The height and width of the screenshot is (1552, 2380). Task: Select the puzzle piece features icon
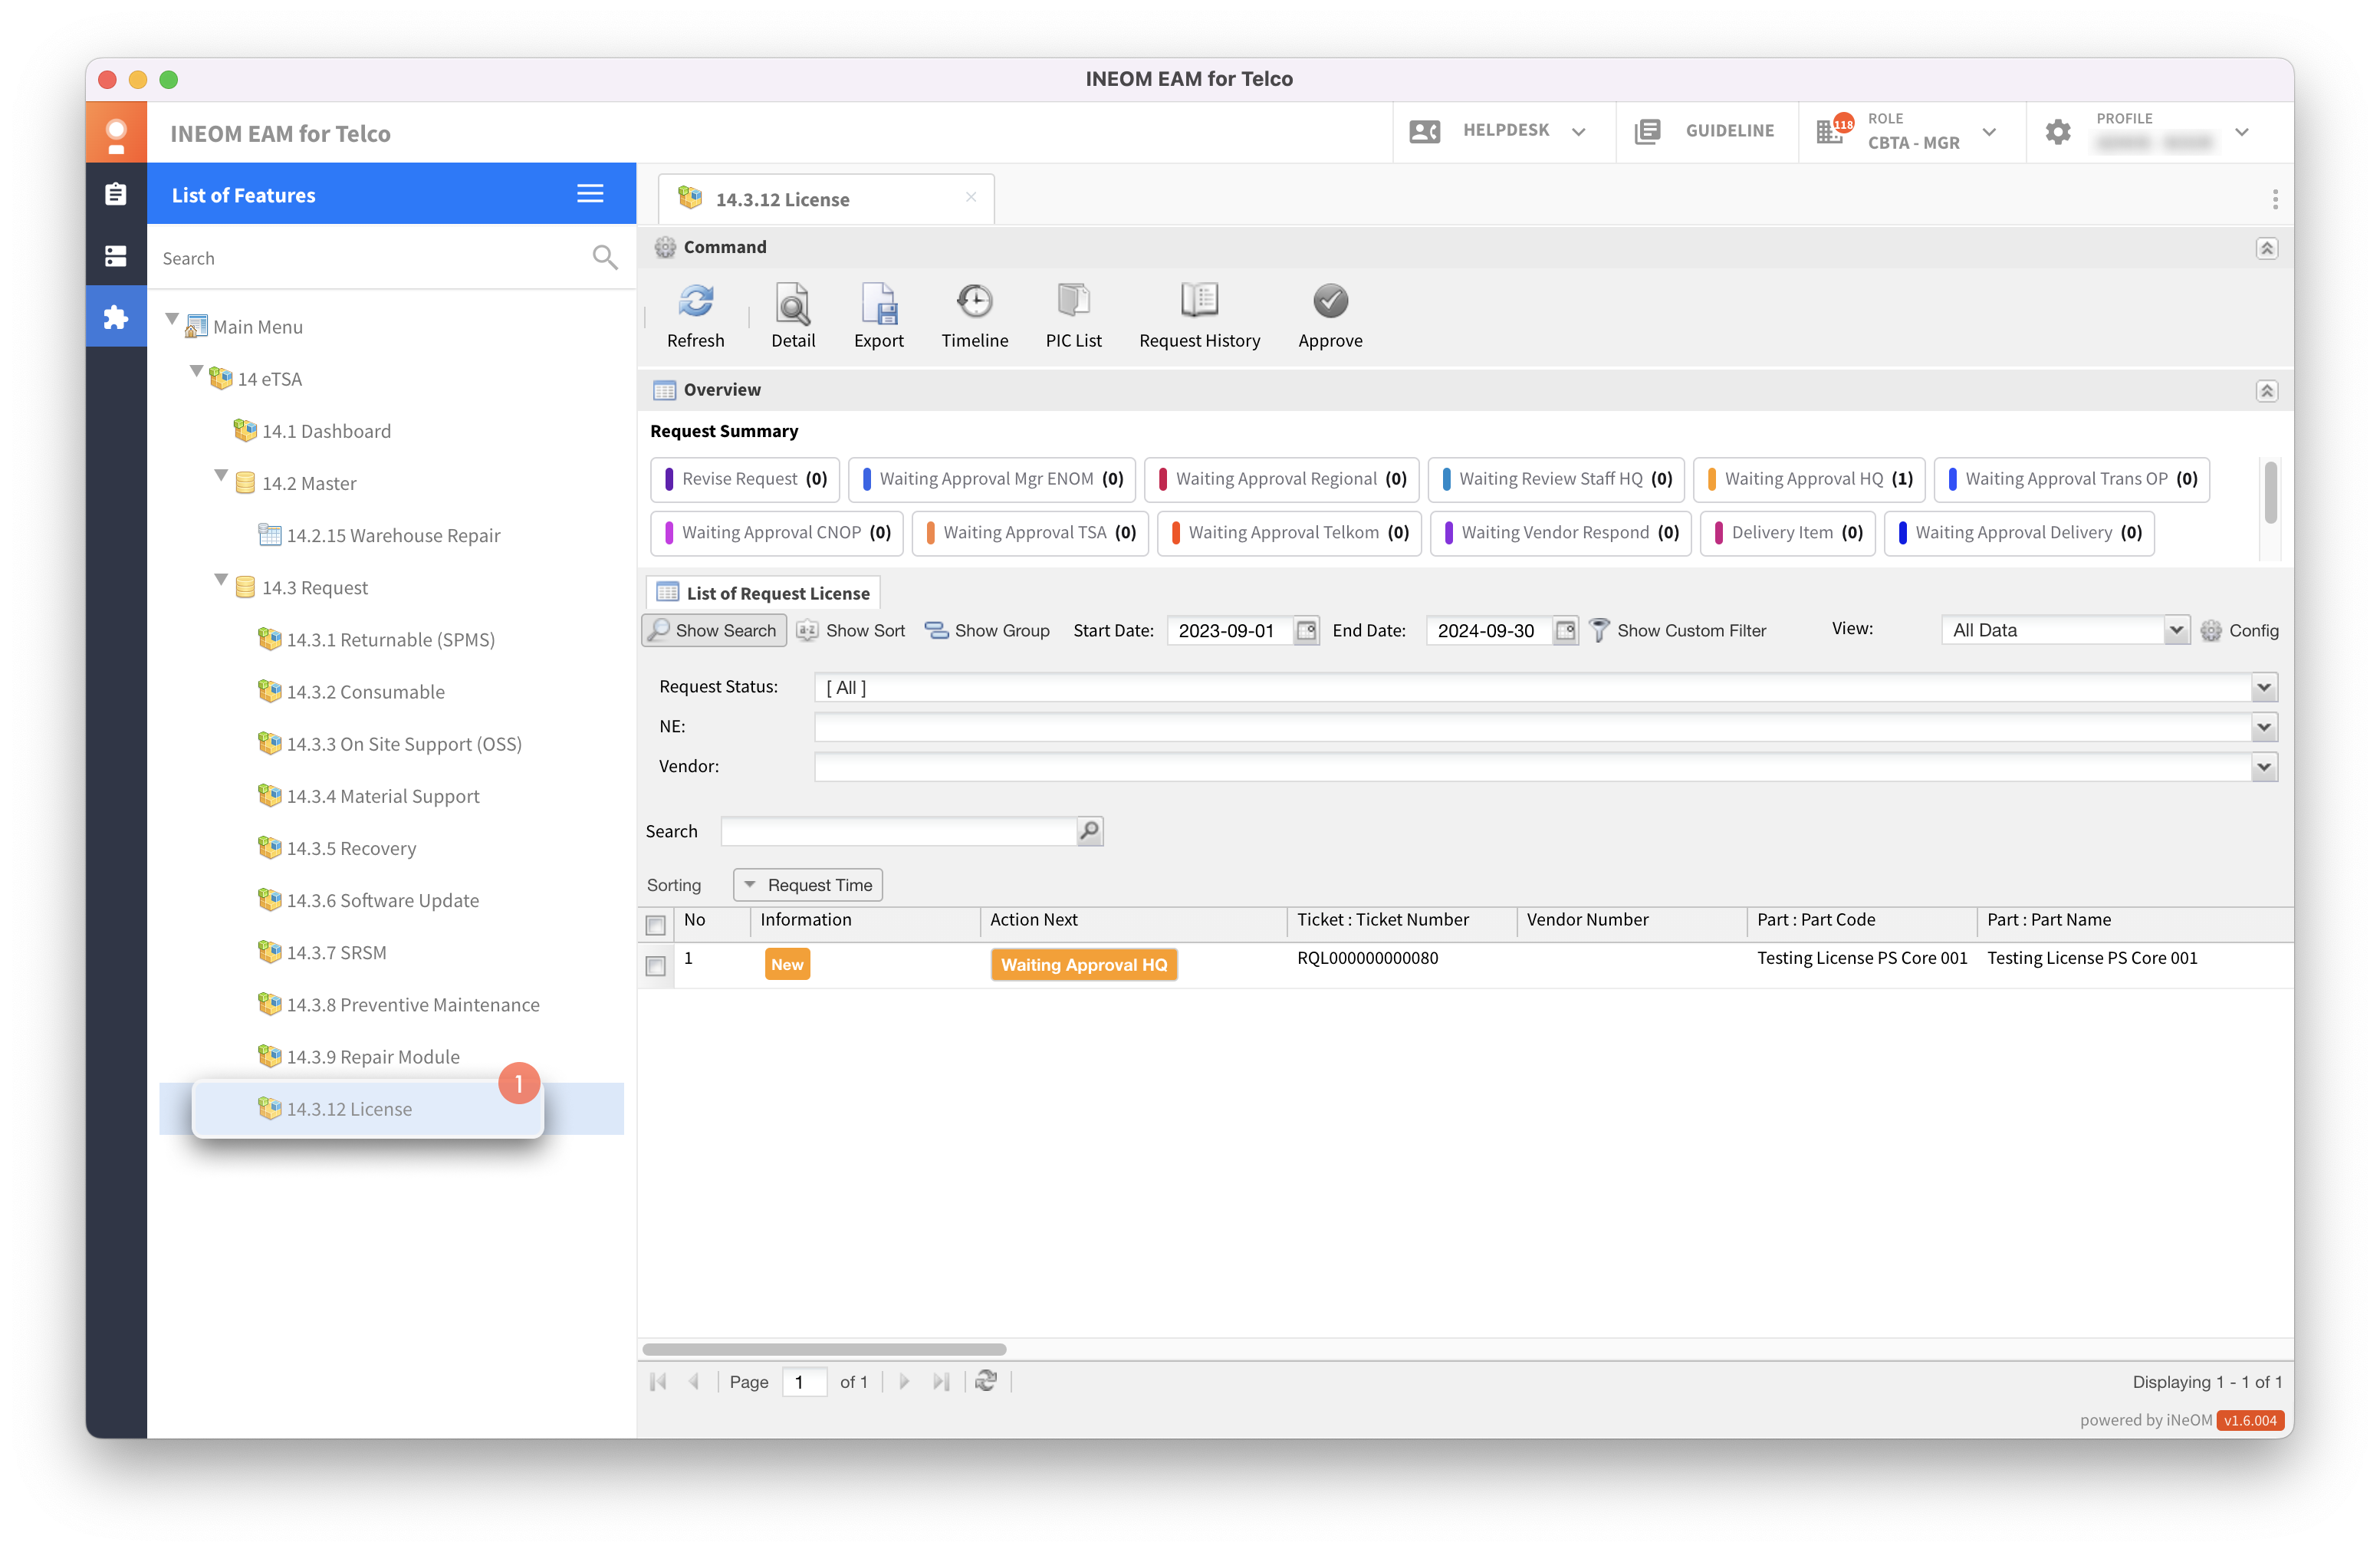(116, 318)
